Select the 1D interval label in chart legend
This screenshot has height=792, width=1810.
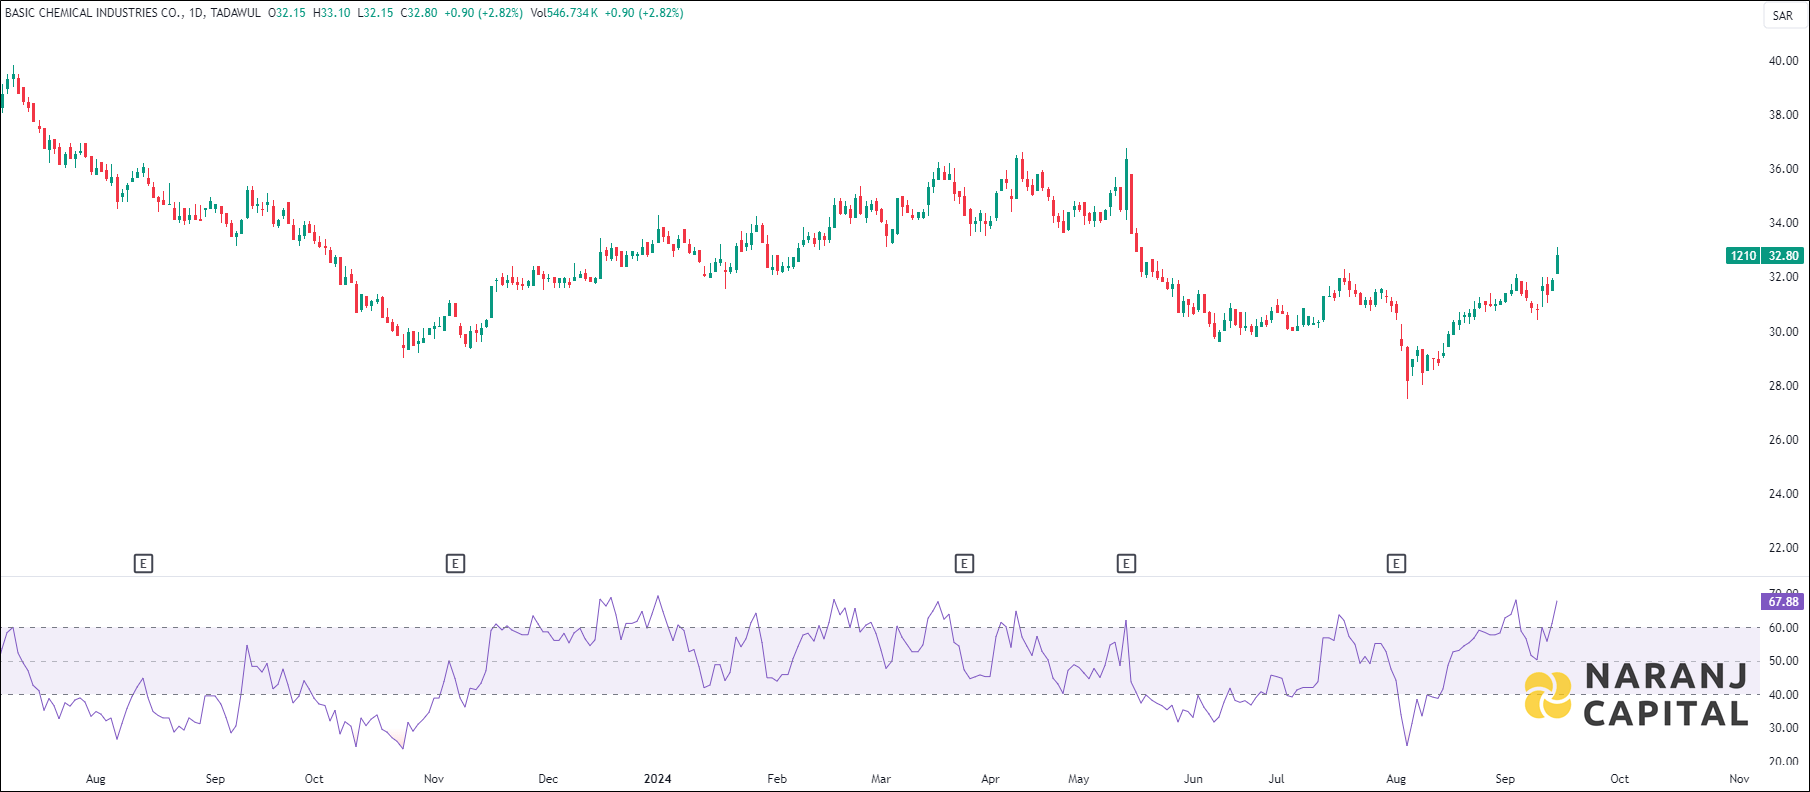(x=196, y=13)
